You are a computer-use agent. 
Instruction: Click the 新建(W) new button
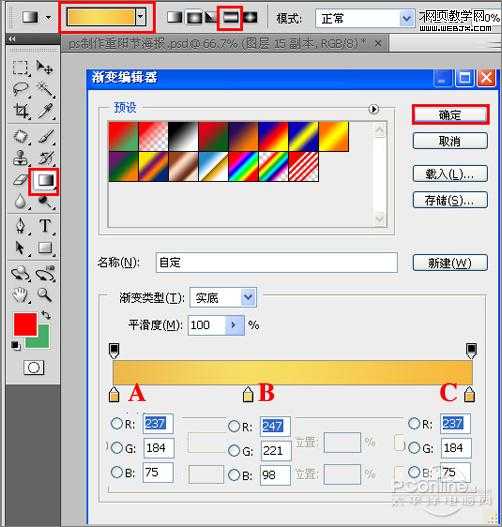[x=450, y=262]
